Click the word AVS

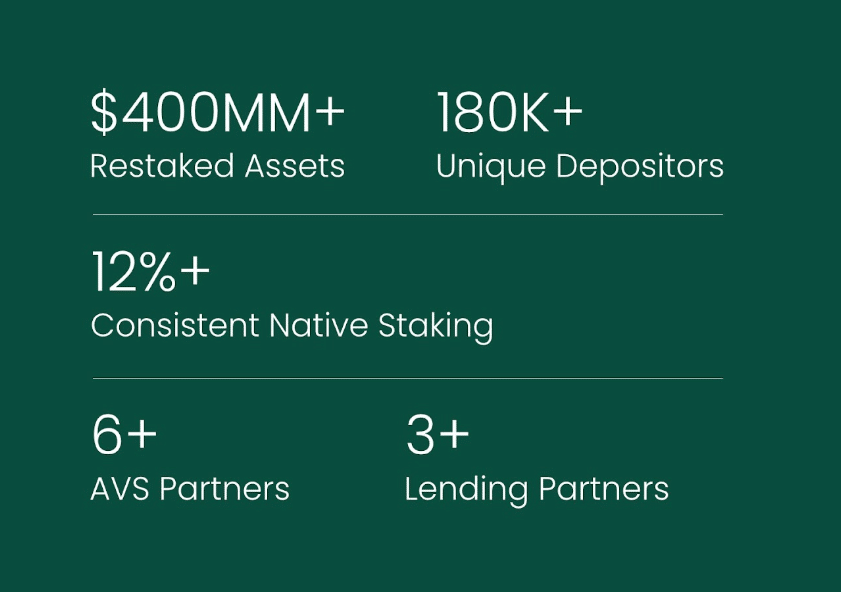pyautogui.click(x=120, y=489)
